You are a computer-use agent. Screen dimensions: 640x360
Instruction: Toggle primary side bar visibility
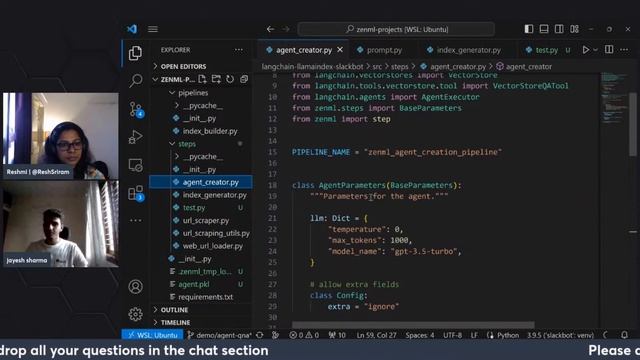coord(529,29)
